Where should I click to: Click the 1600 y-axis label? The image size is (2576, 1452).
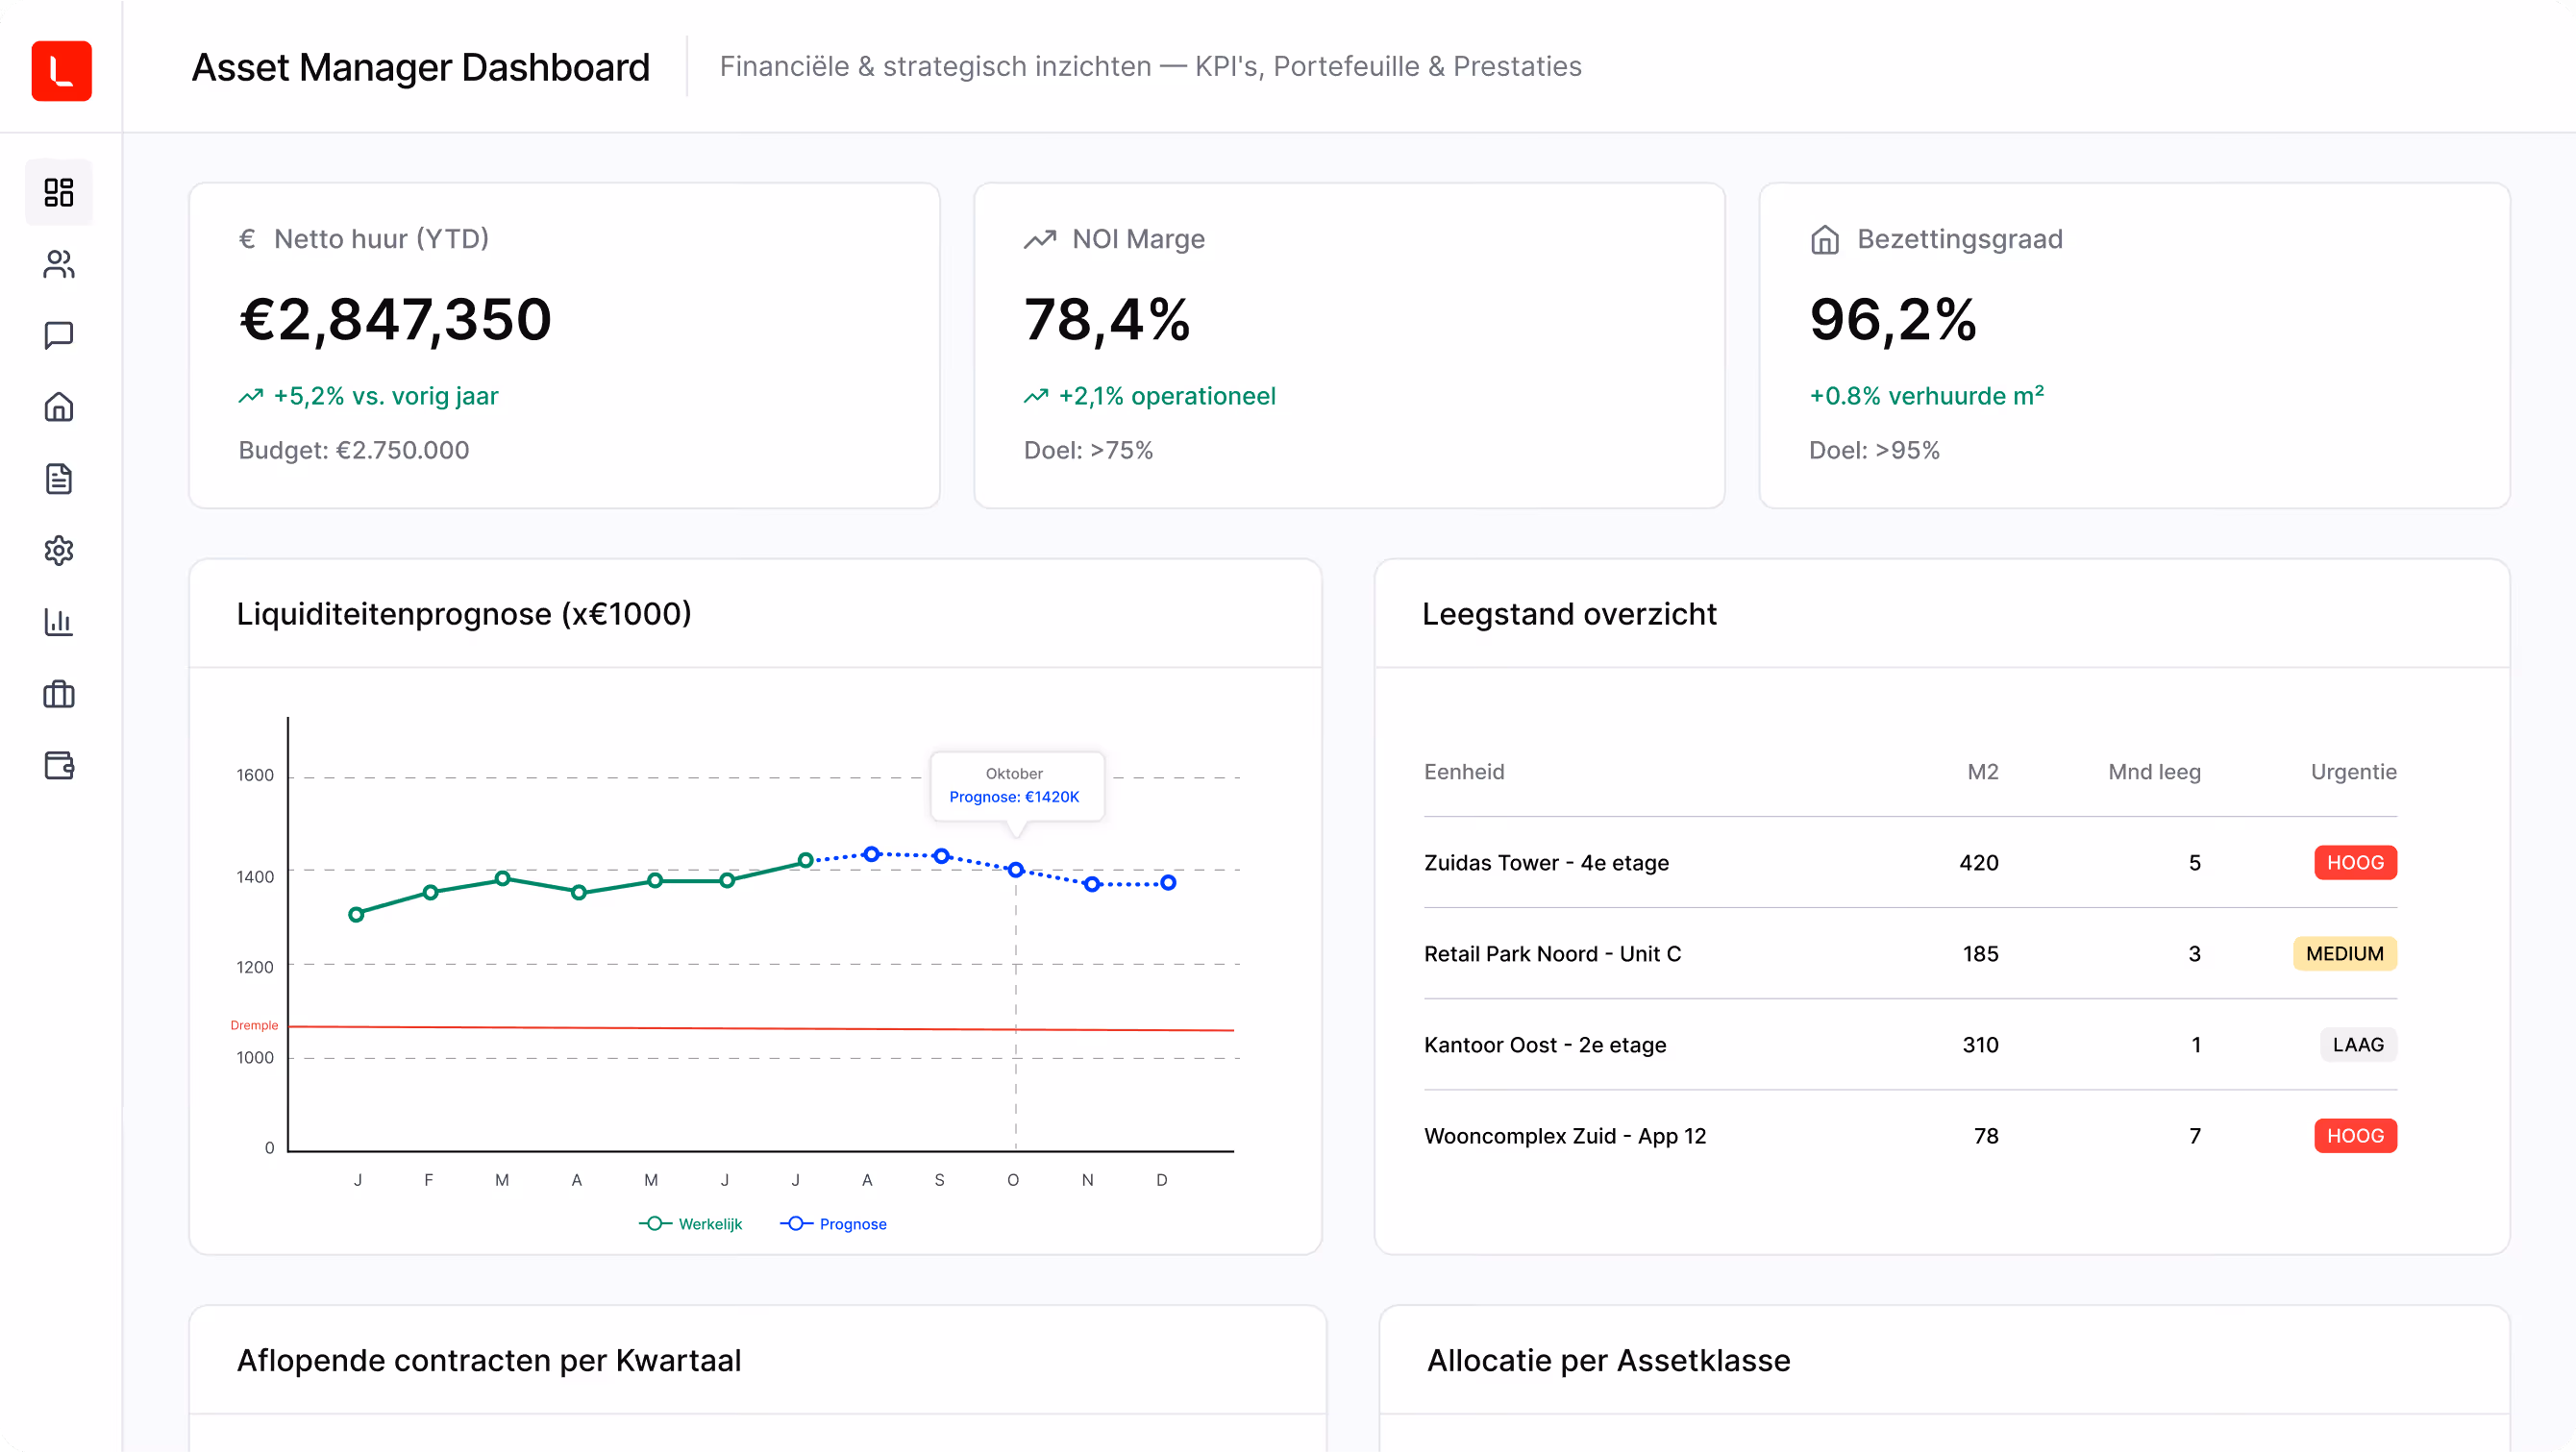(x=254, y=776)
